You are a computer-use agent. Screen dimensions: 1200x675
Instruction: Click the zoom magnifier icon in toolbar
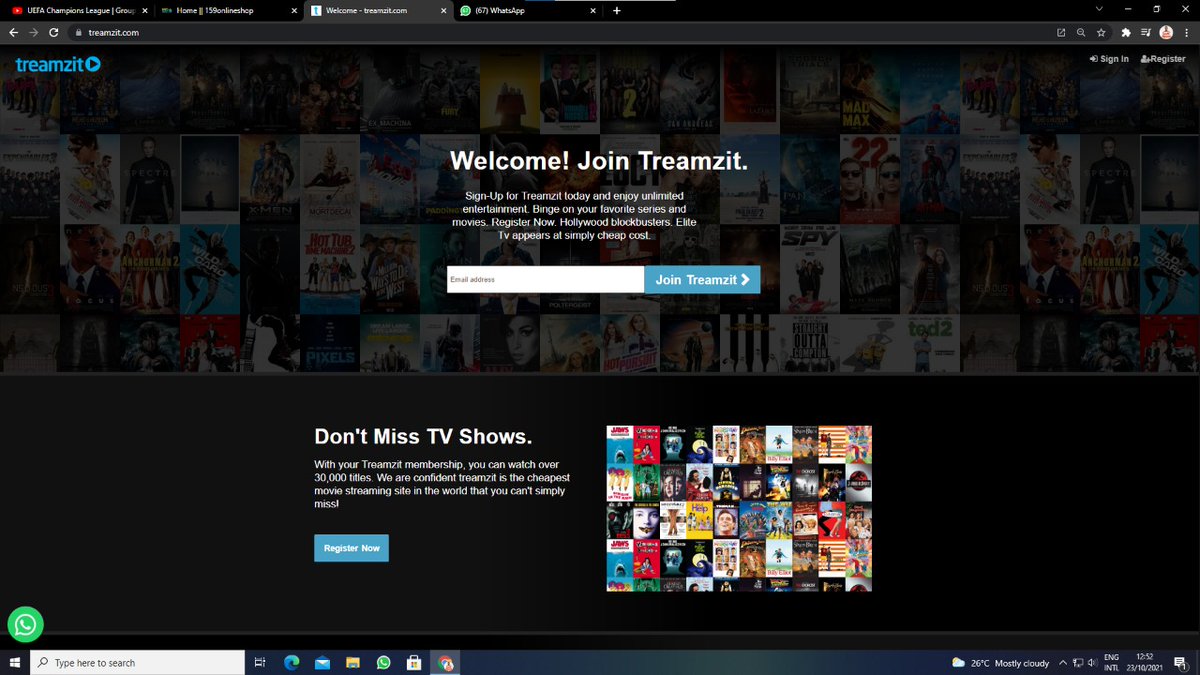click(1080, 31)
